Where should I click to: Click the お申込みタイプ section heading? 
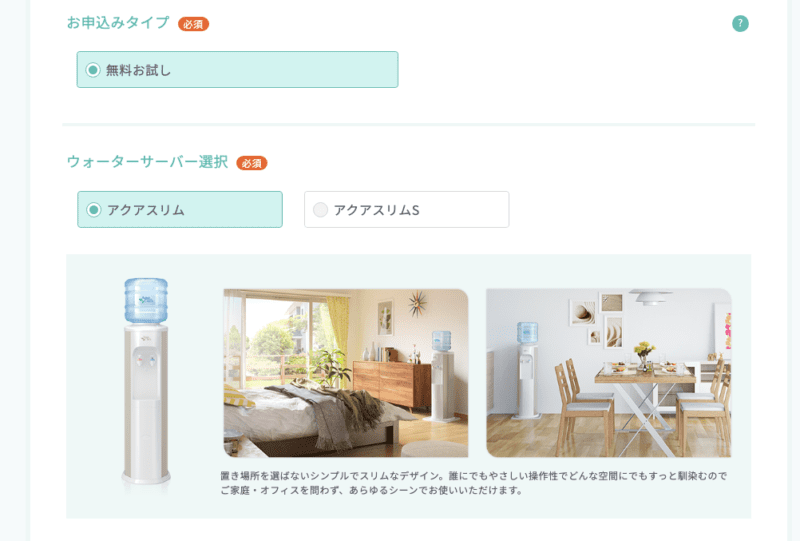118,23
